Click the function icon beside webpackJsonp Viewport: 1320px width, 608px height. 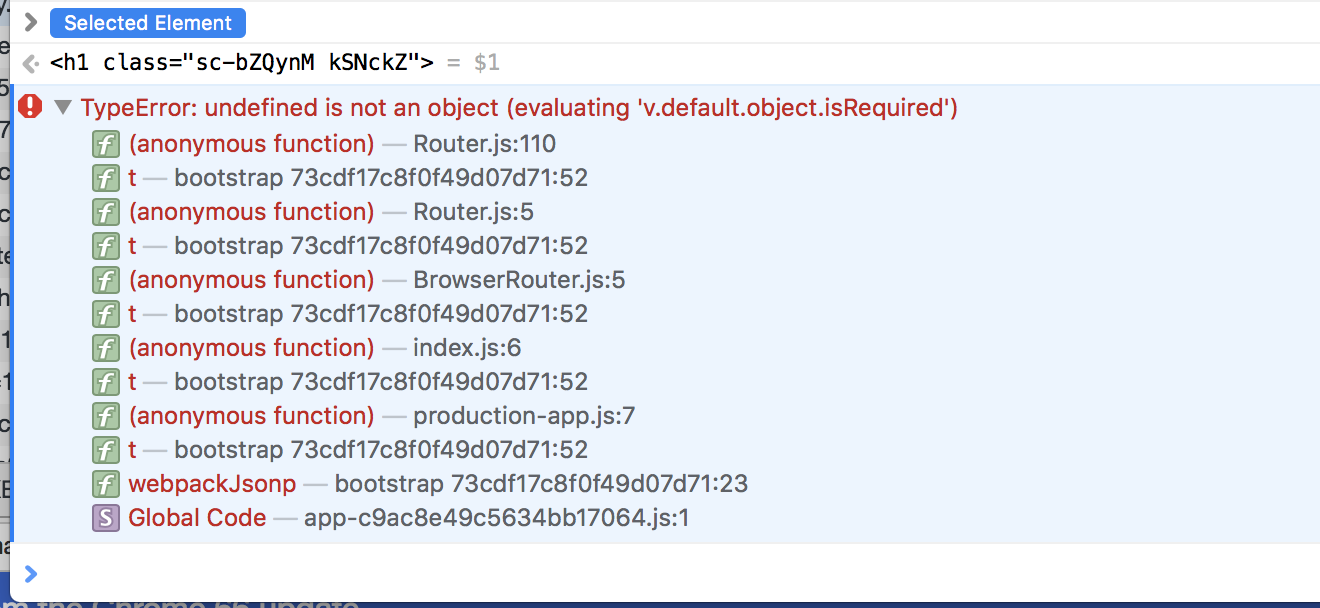[x=105, y=483]
